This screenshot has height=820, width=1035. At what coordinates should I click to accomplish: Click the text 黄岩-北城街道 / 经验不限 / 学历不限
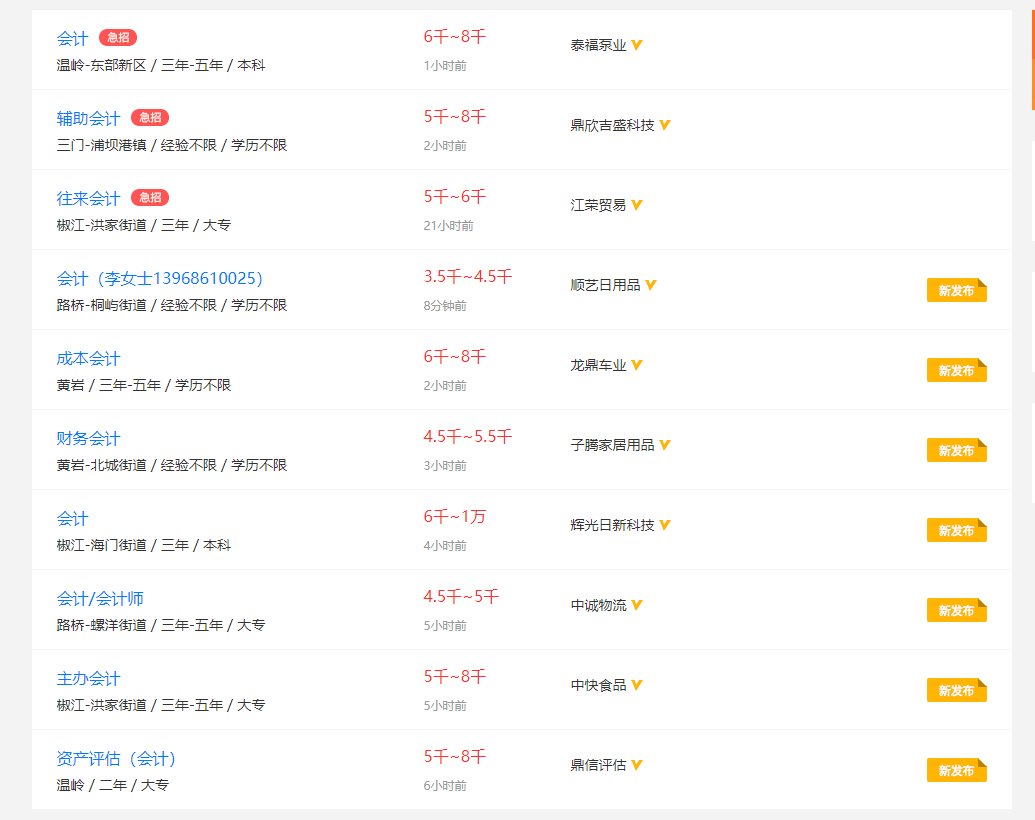(x=172, y=465)
